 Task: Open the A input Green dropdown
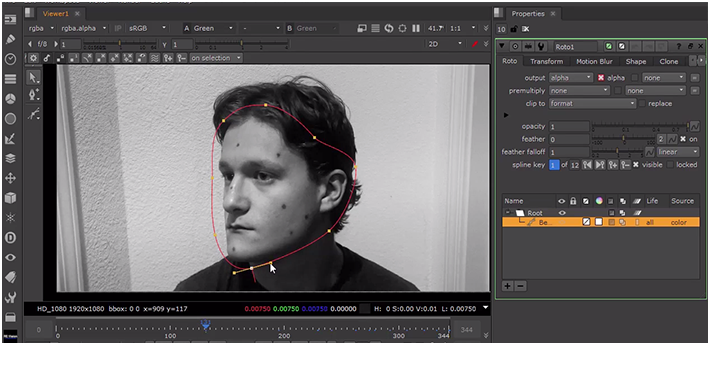(x=212, y=28)
